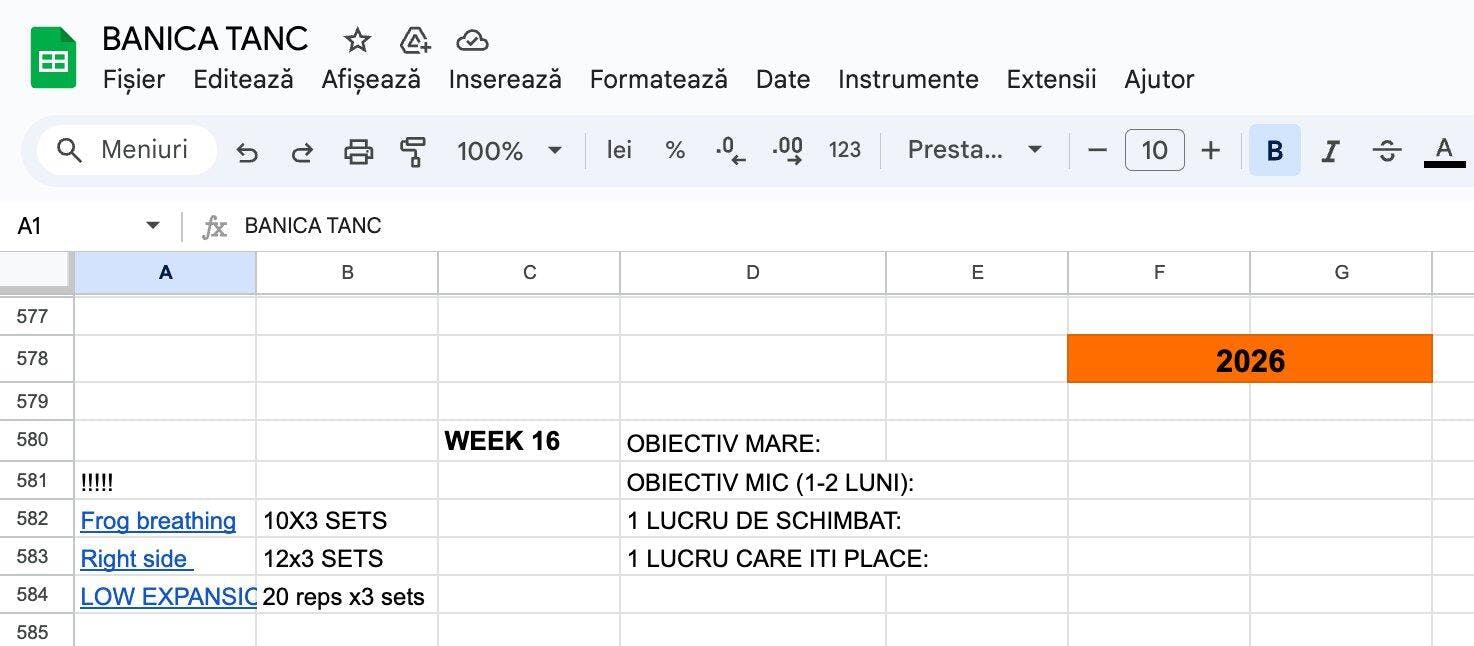Toggle italic formatting

click(1330, 151)
